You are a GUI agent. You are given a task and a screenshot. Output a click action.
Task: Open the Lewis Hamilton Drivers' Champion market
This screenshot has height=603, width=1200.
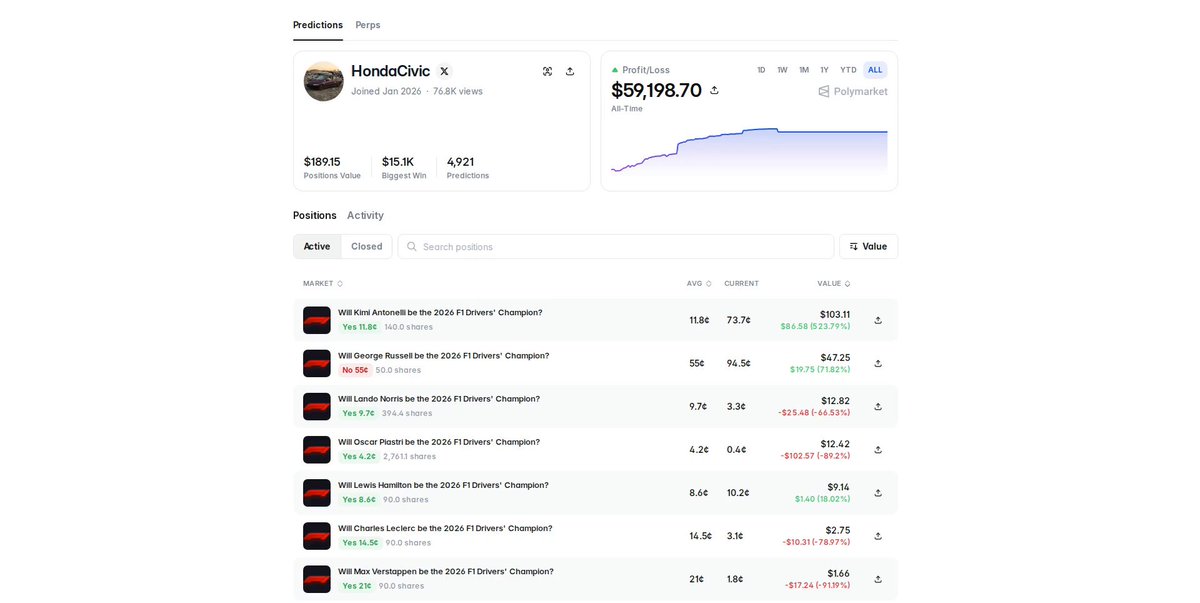tap(443, 485)
